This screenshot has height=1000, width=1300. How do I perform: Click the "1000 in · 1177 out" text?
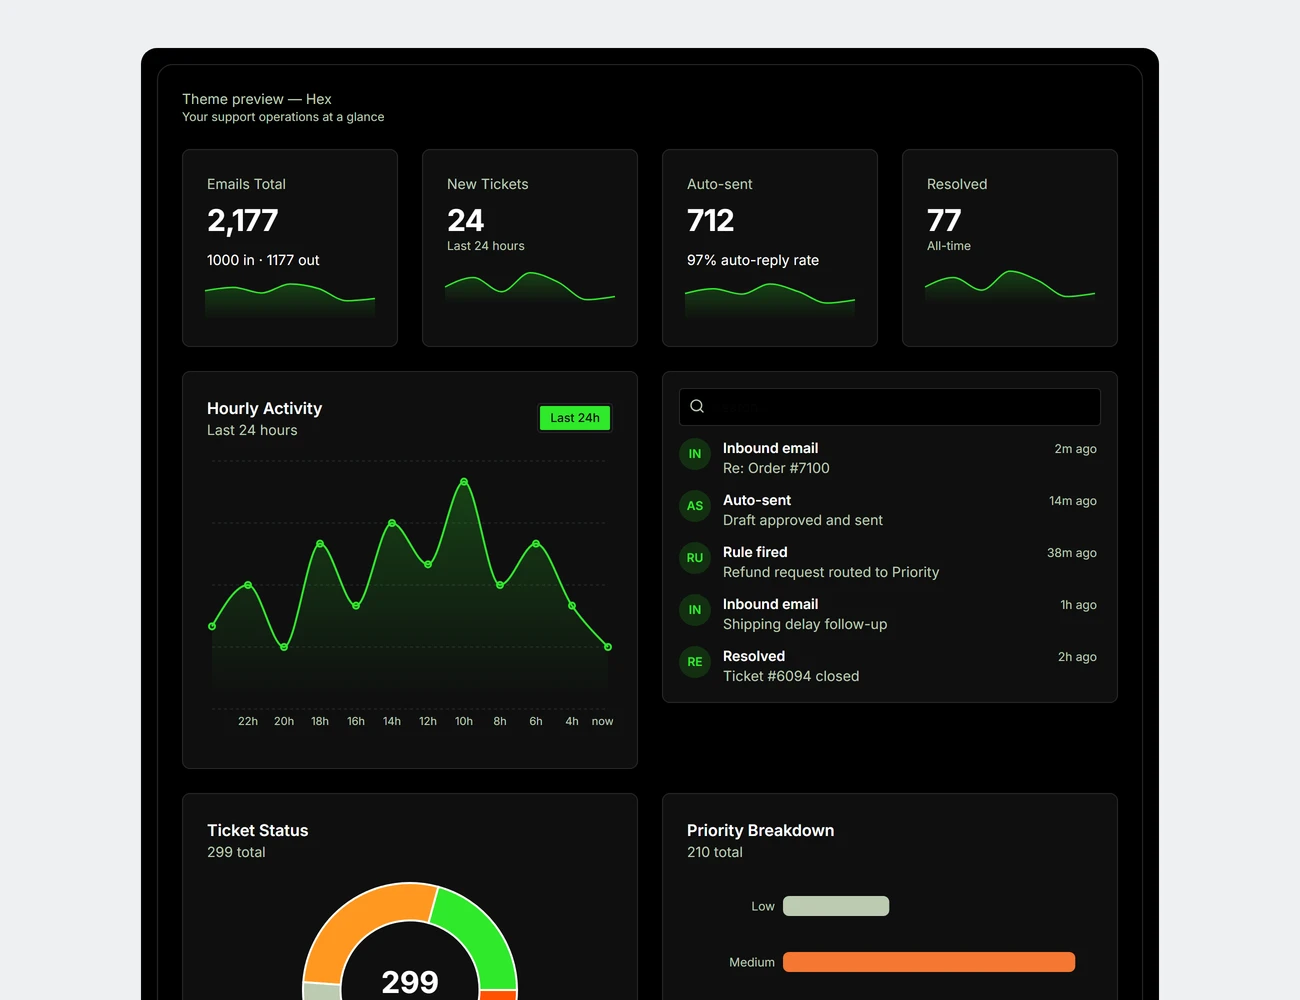coord(263,260)
